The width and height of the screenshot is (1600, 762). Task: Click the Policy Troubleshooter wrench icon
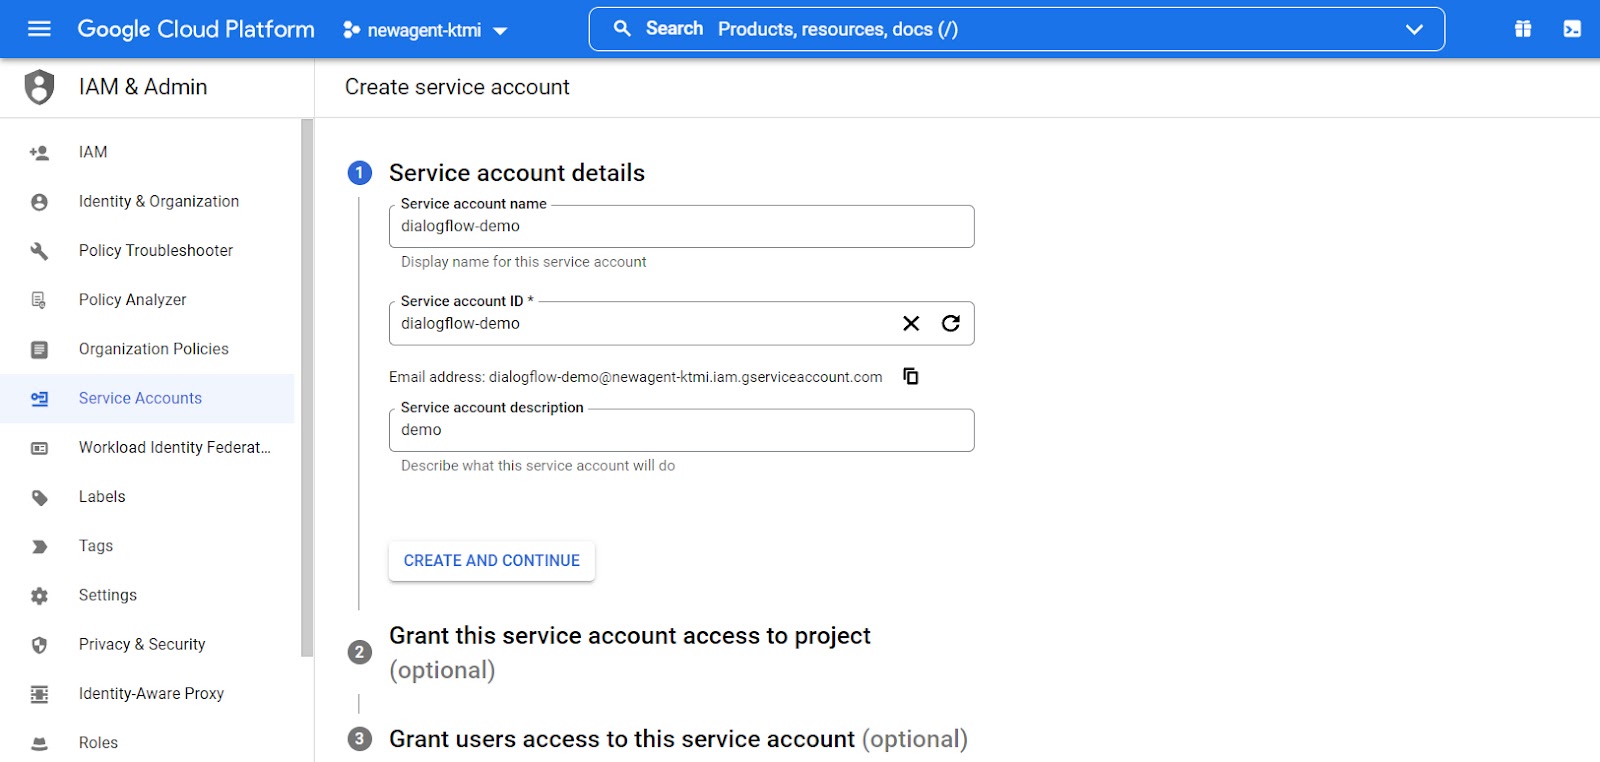pos(39,251)
